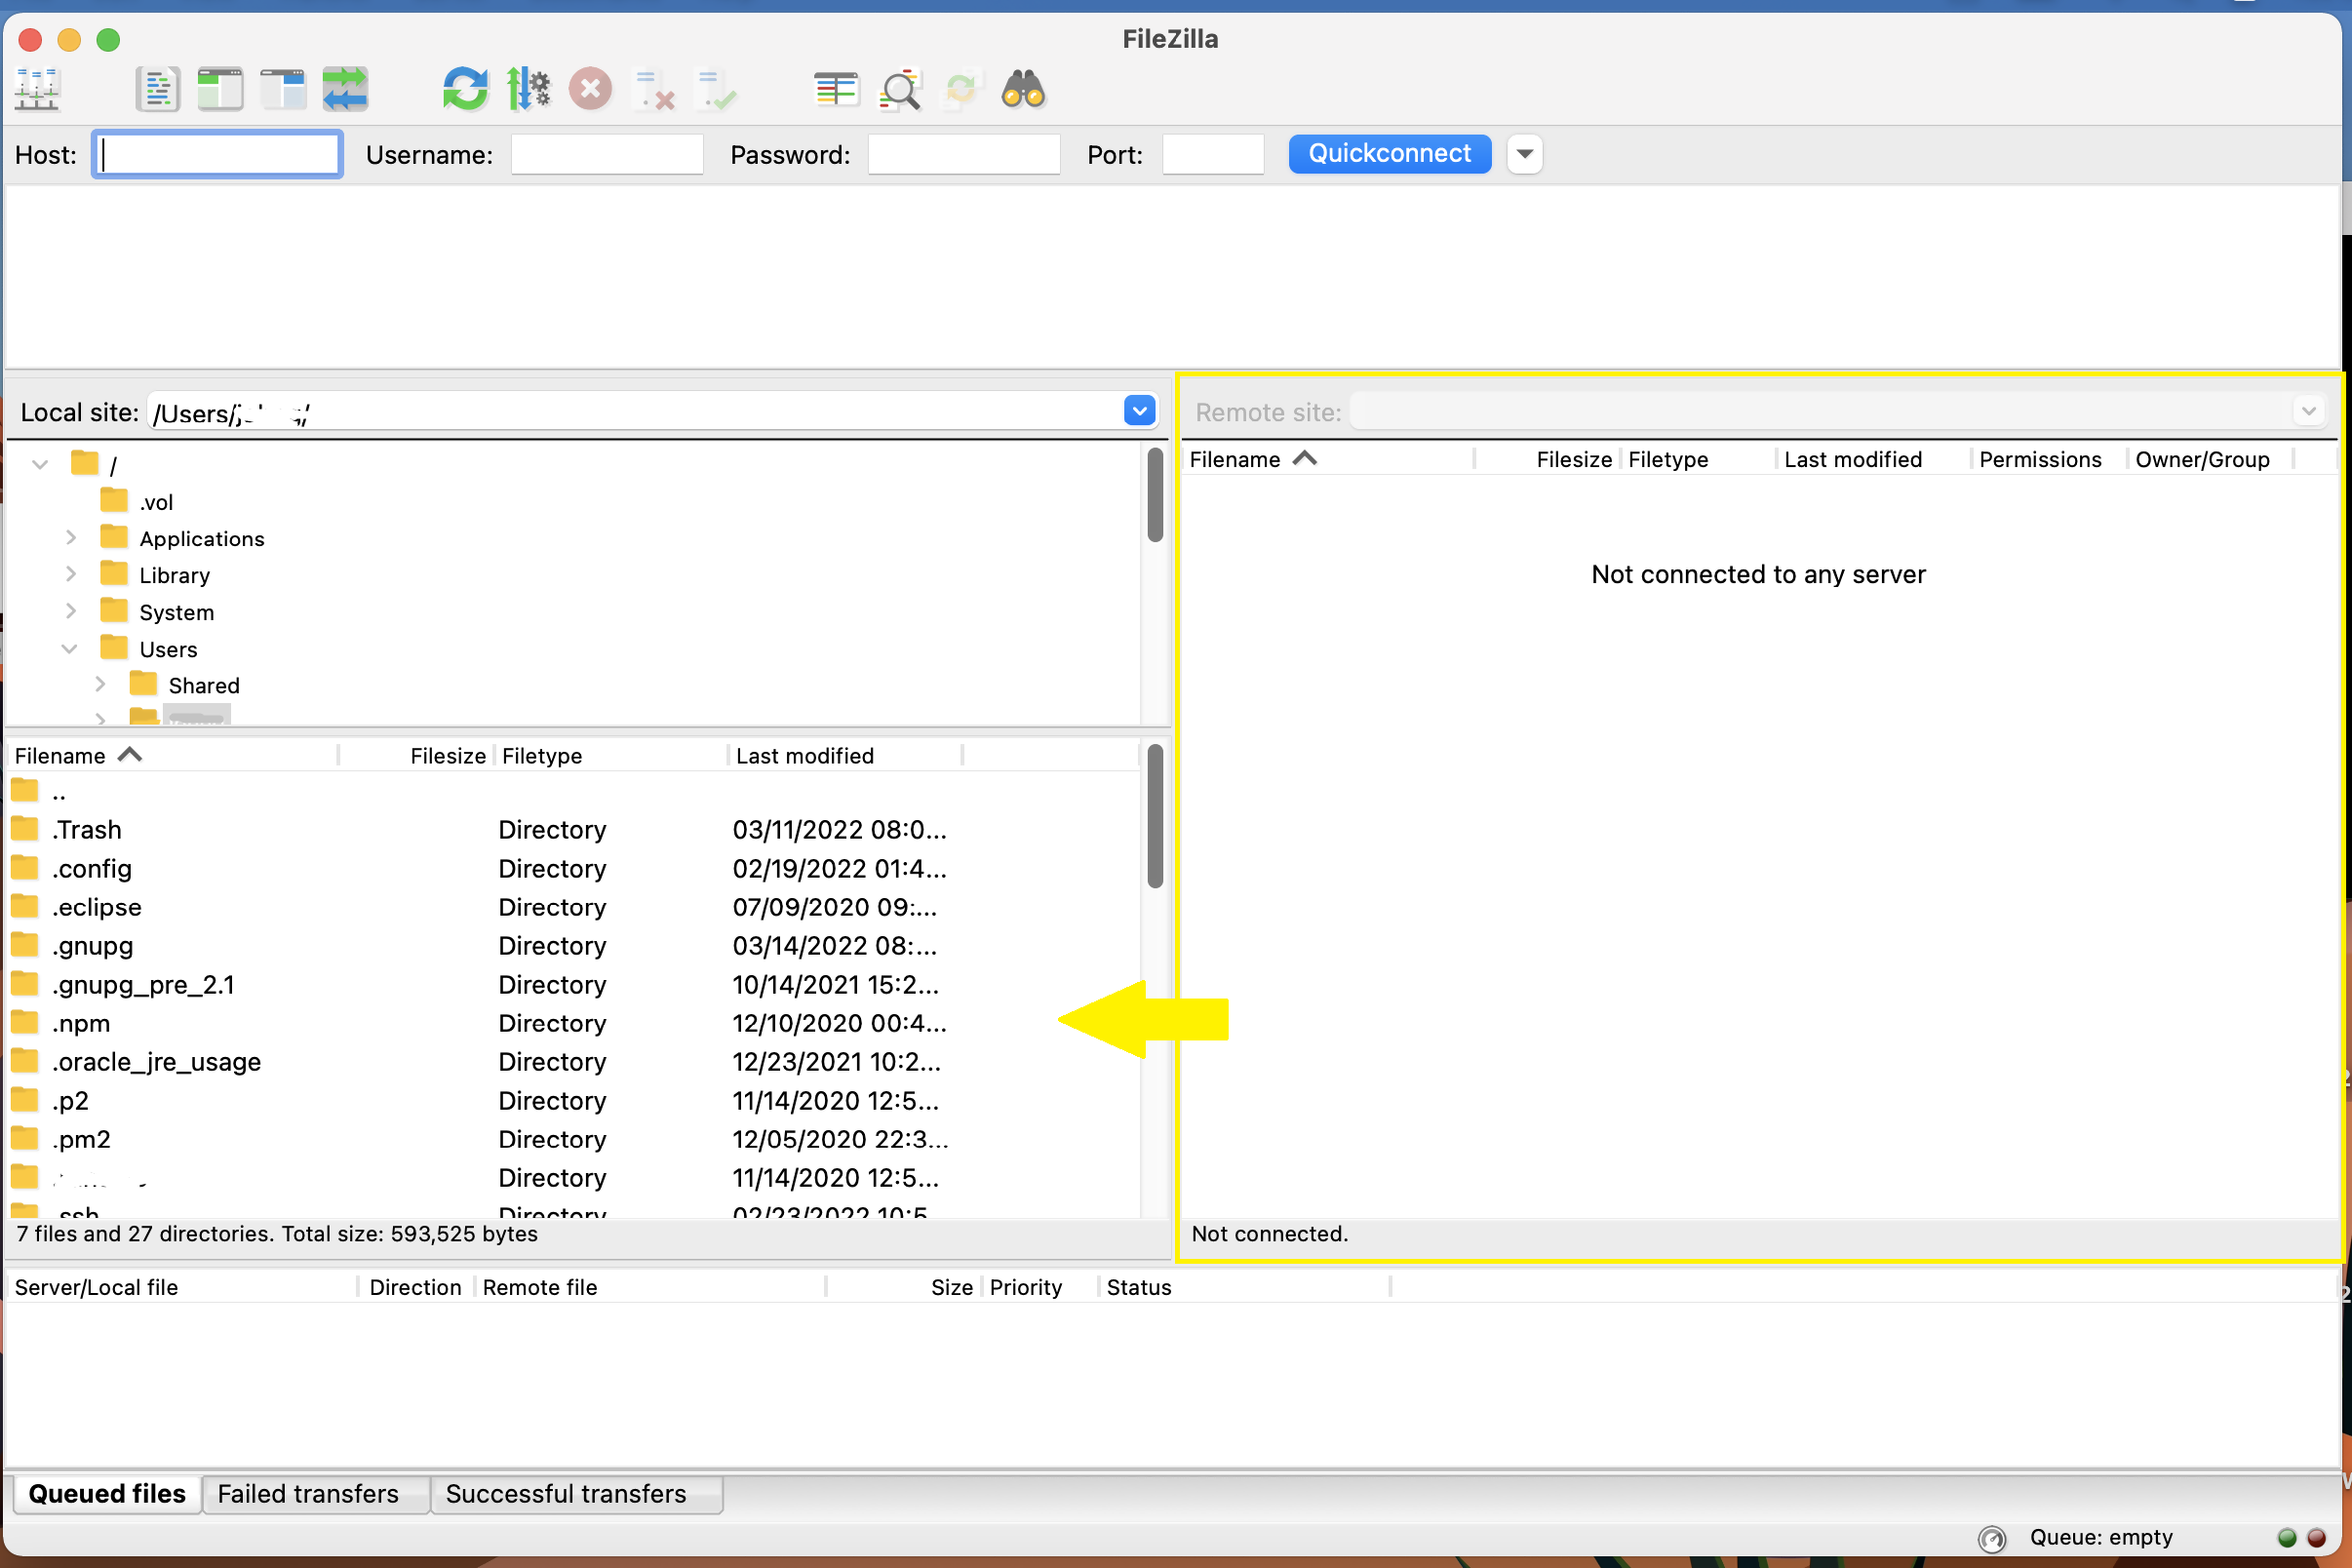Click the Host input field
Screen dimensions: 2352x1568
coord(218,154)
